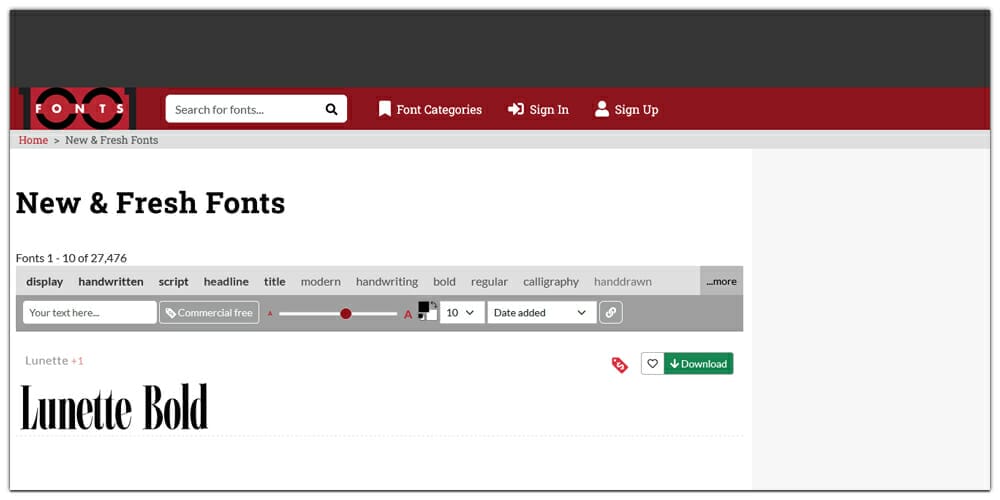This screenshot has width=1000, height=500.
Task: Toggle the Commercial free filter
Action: [209, 312]
